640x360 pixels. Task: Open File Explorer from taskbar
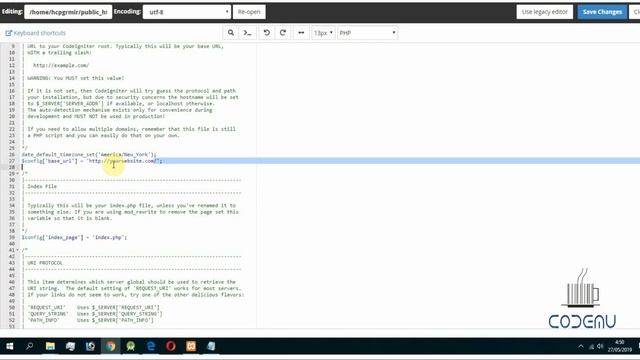(50, 346)
